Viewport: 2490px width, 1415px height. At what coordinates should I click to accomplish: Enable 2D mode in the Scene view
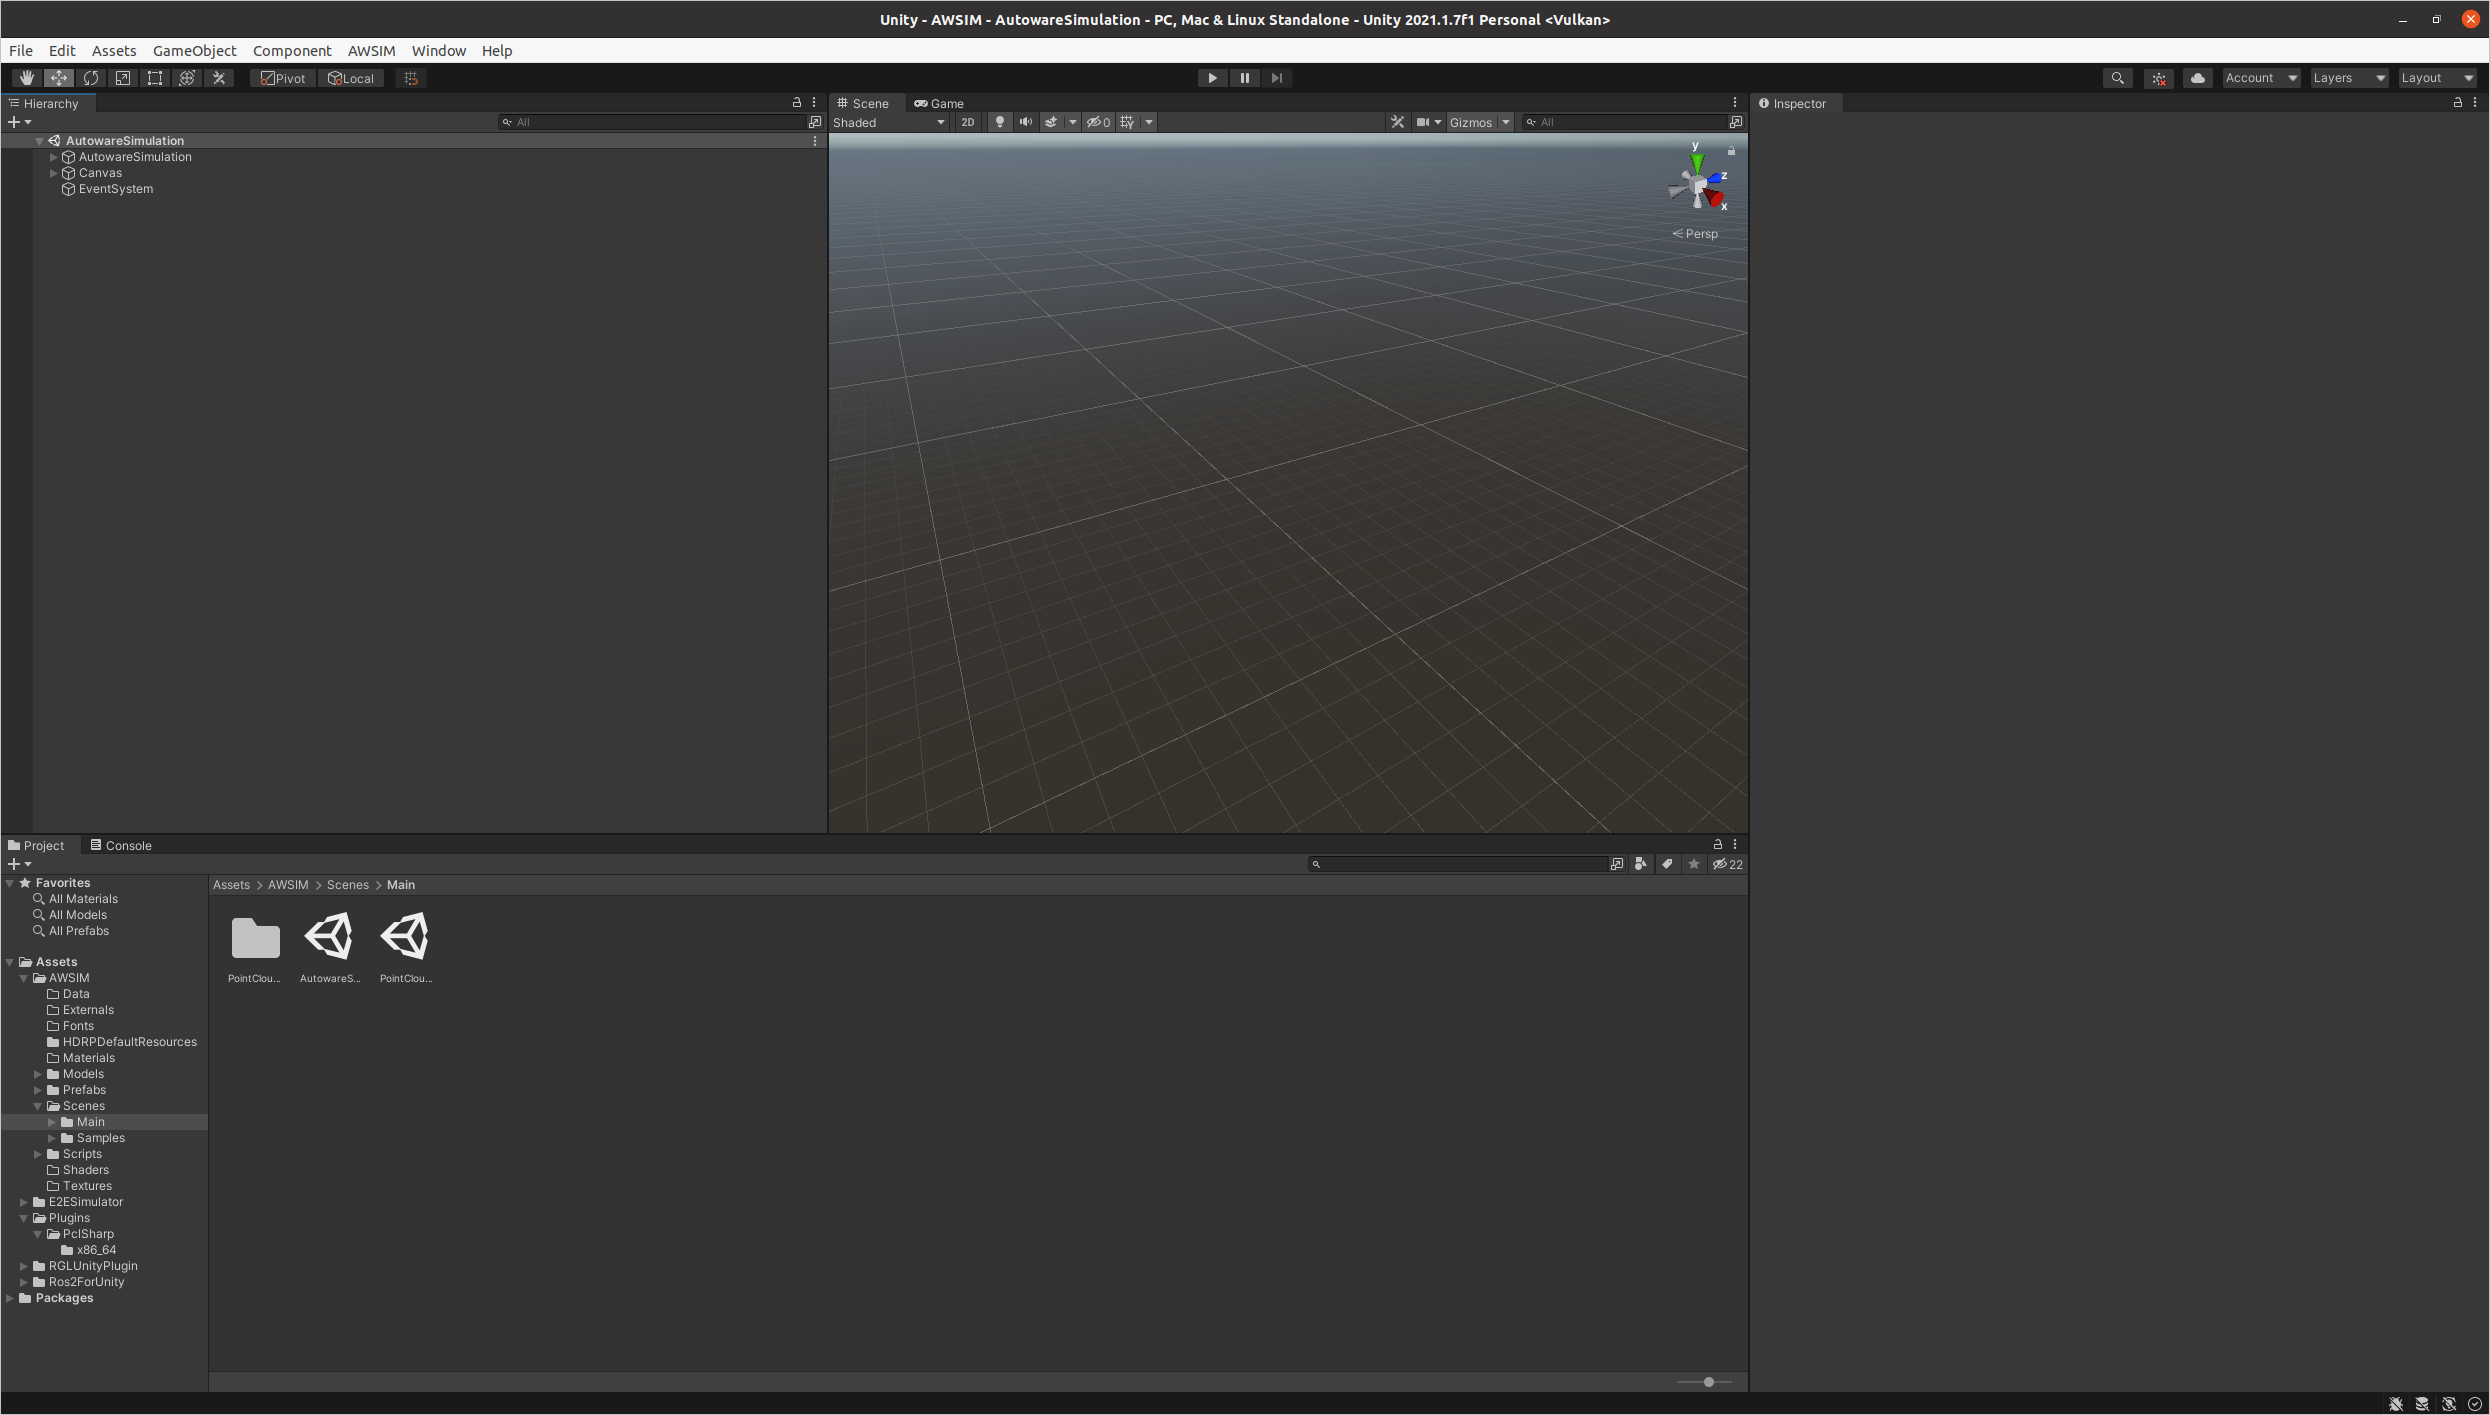[x=967, y=121]
